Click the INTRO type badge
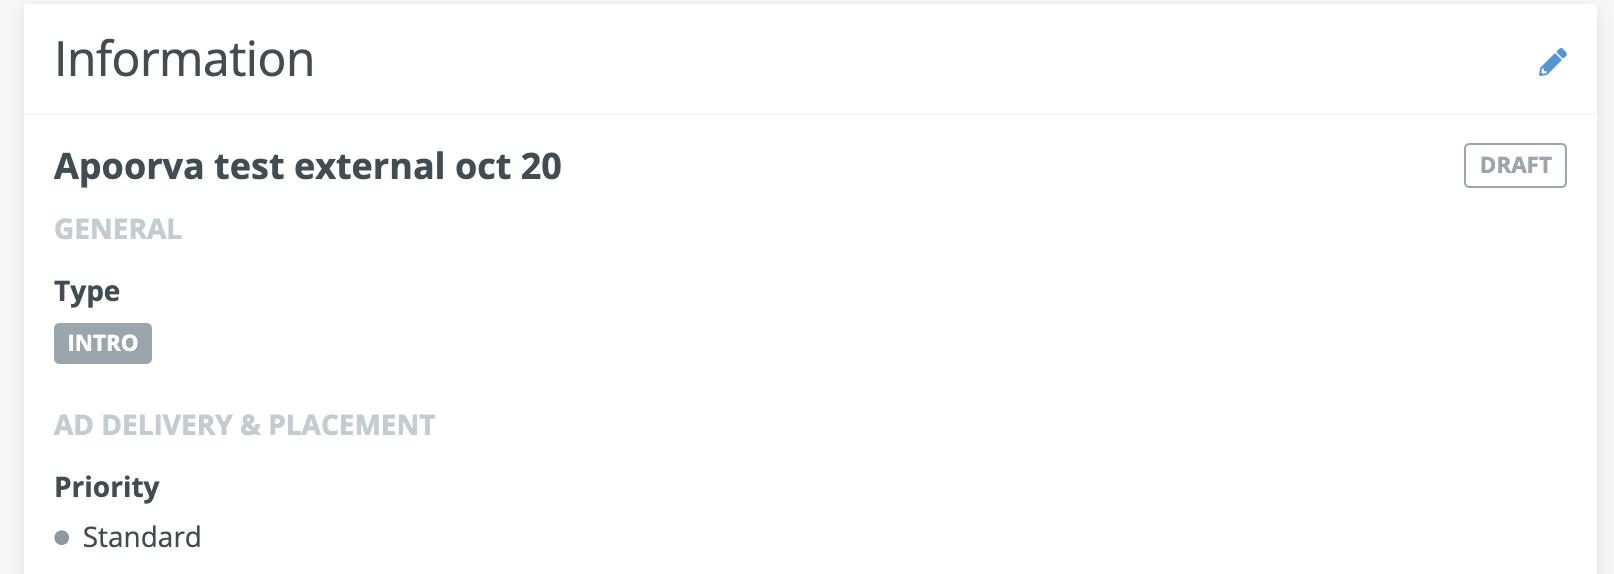Screen dimensions: 1614x574 point(103,343)
